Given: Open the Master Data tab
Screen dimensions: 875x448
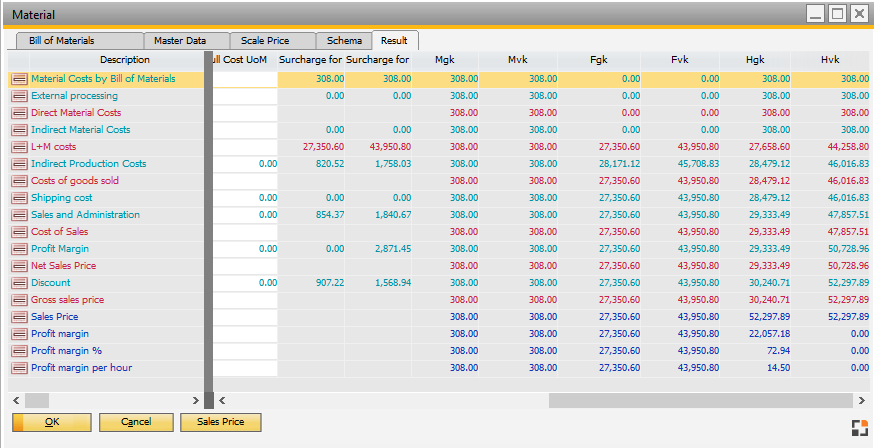Looking at the screenshot, I should tap(180, 41).
